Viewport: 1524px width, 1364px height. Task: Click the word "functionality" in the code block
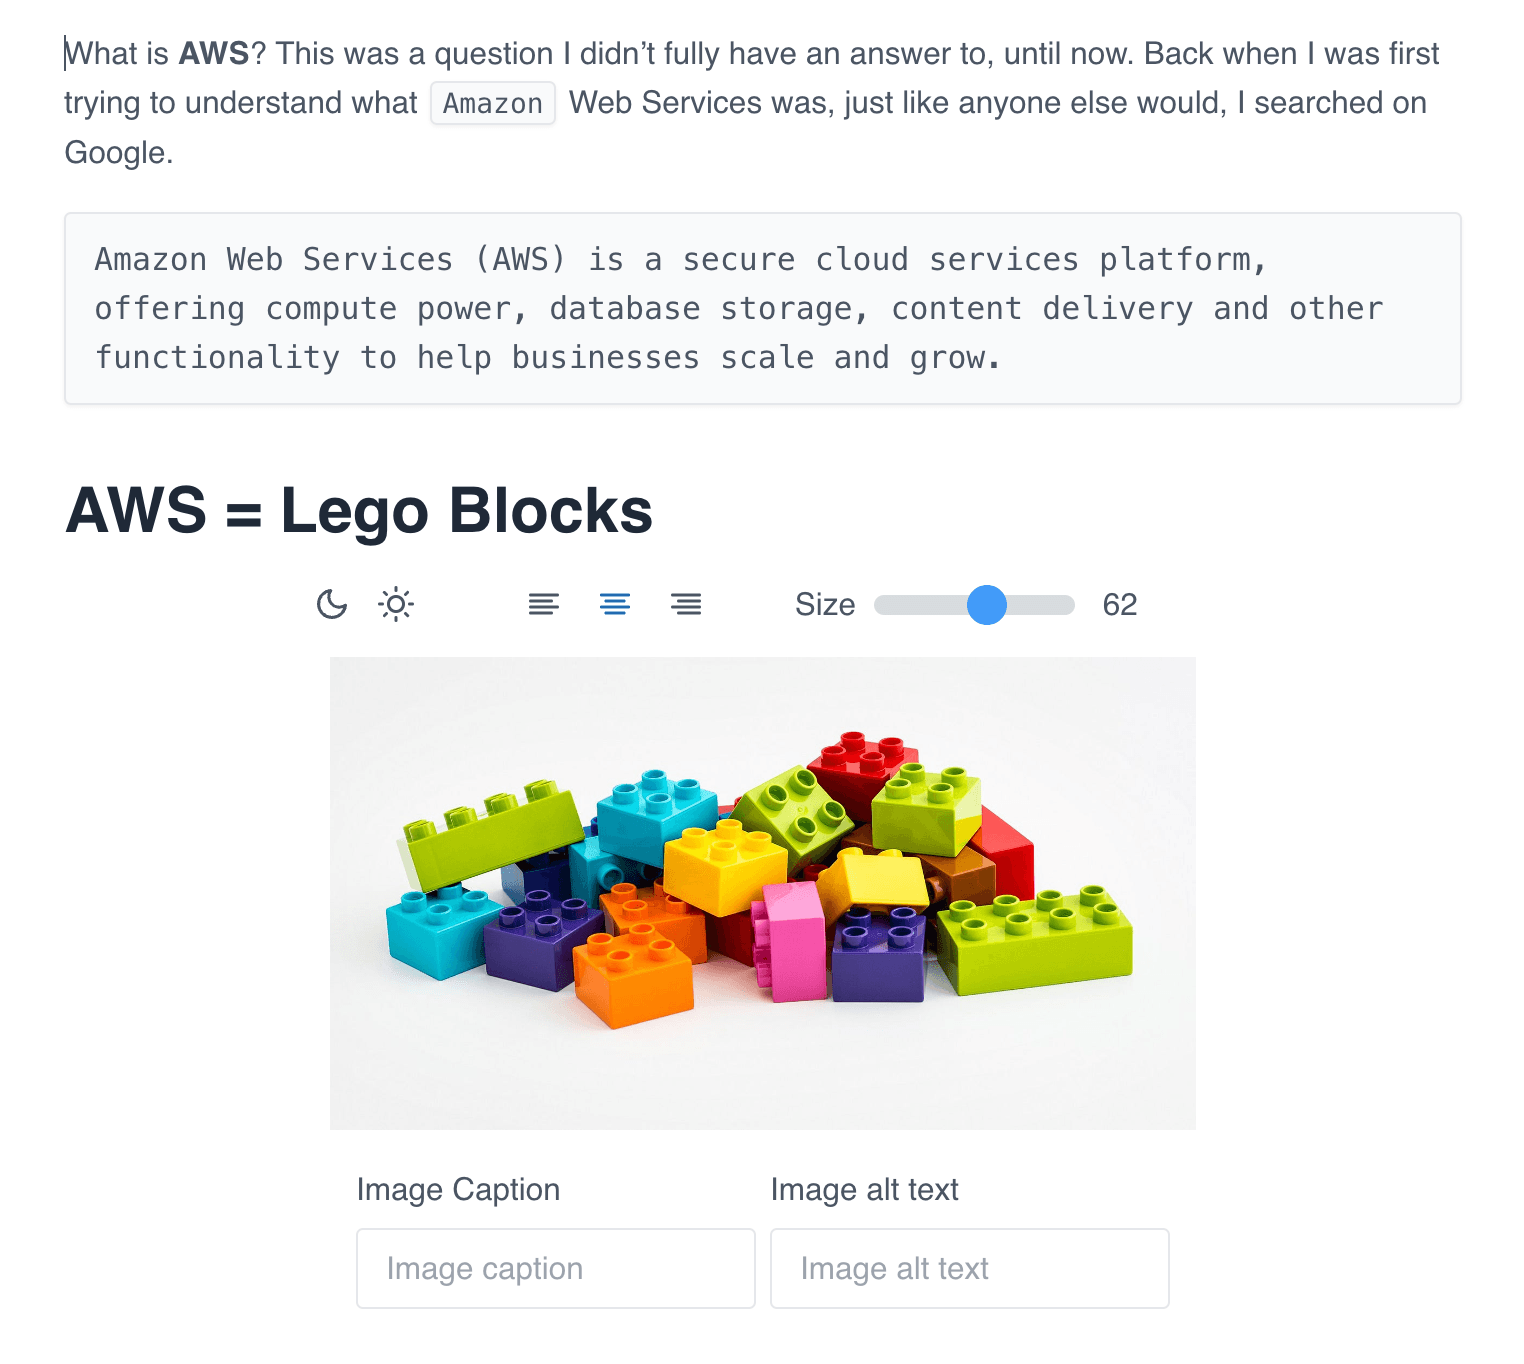click(217, 357)
